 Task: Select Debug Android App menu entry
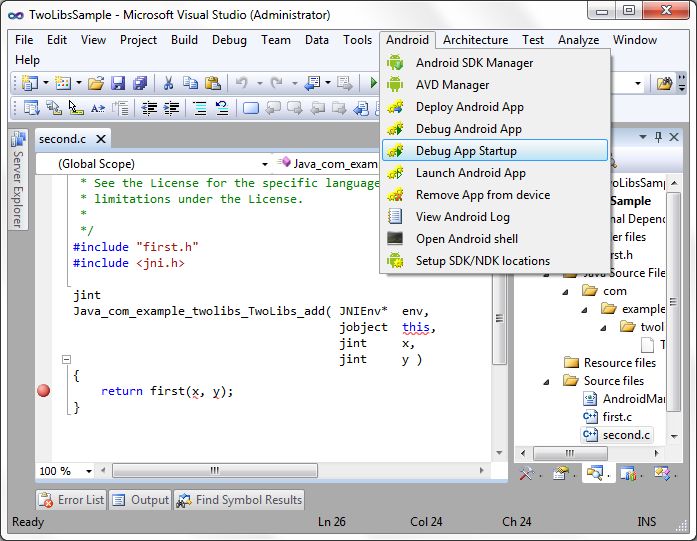click(x=495, y=128)
